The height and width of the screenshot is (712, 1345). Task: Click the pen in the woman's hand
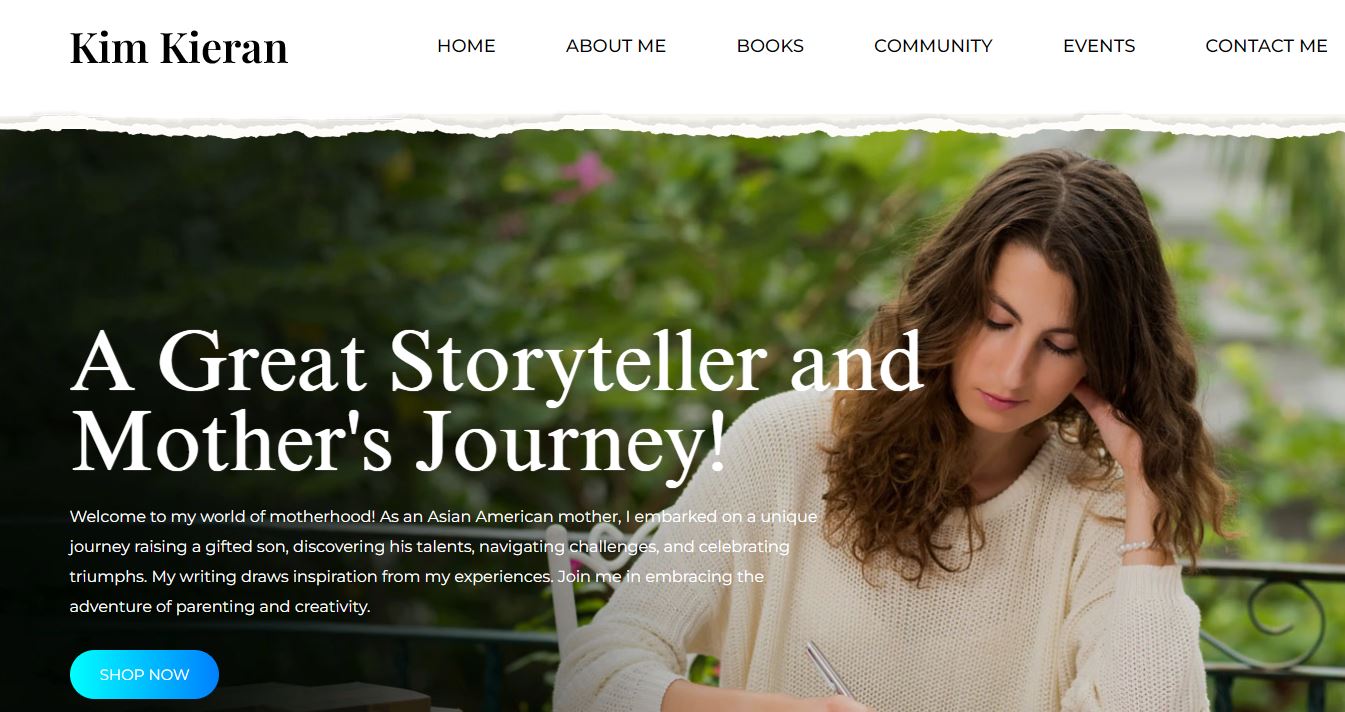click(830, 668)
